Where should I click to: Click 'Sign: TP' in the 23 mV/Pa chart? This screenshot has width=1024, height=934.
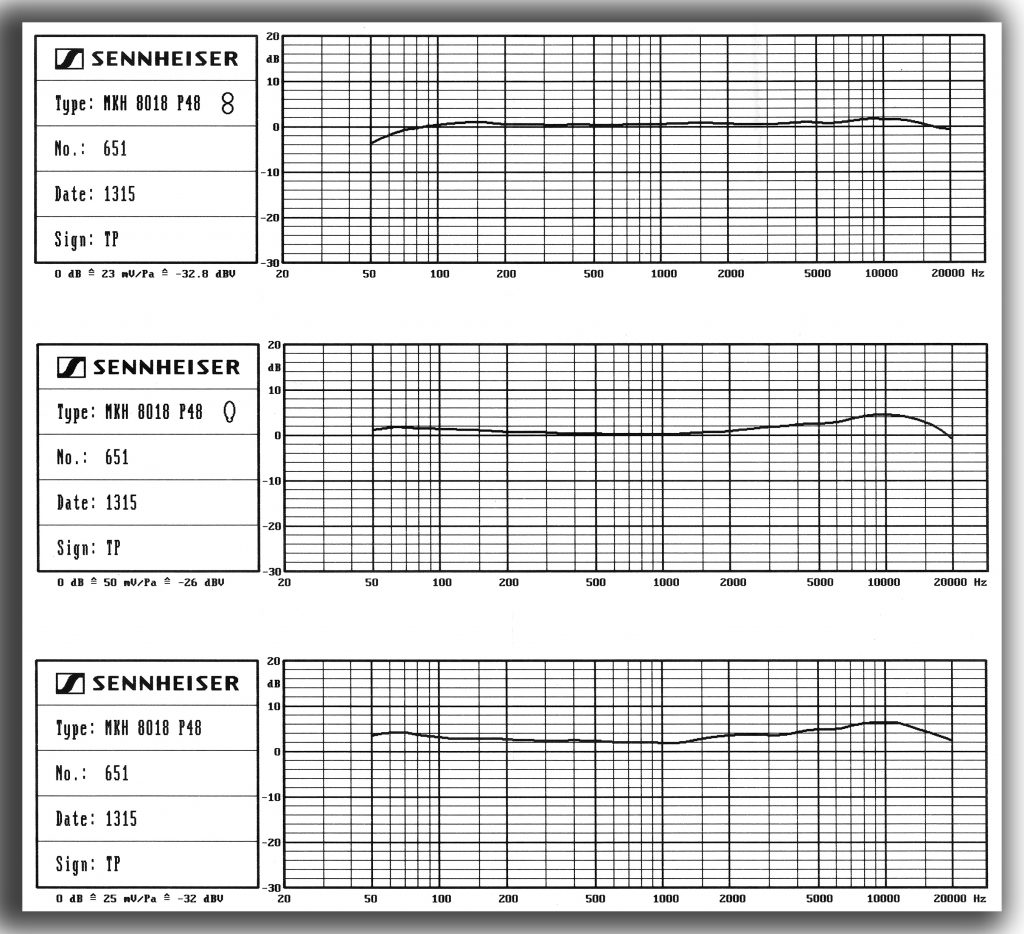tap(86, 239)
